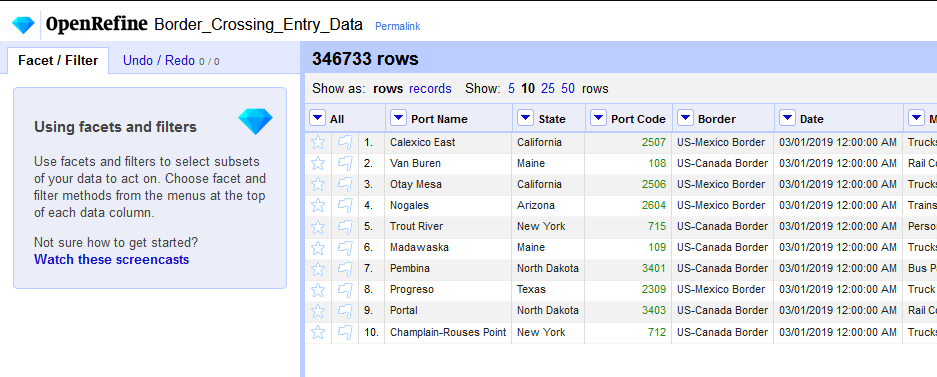
Task: Show data as records
Action: point(430,89)
